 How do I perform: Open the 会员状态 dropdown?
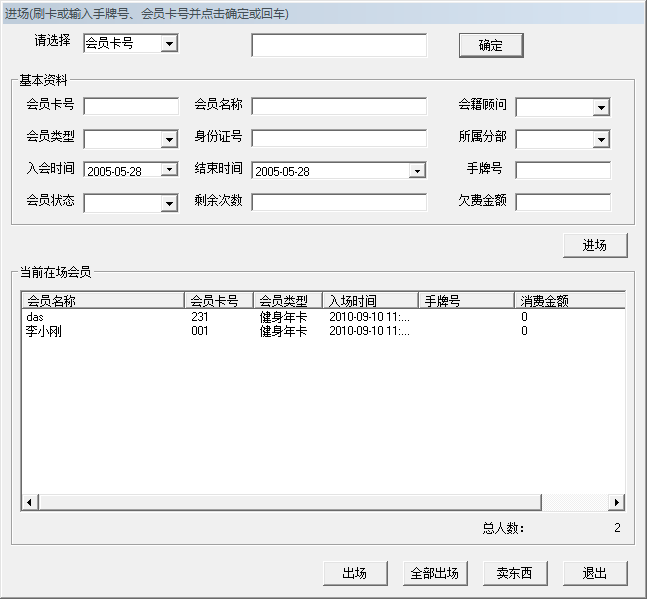click(169, 203)
